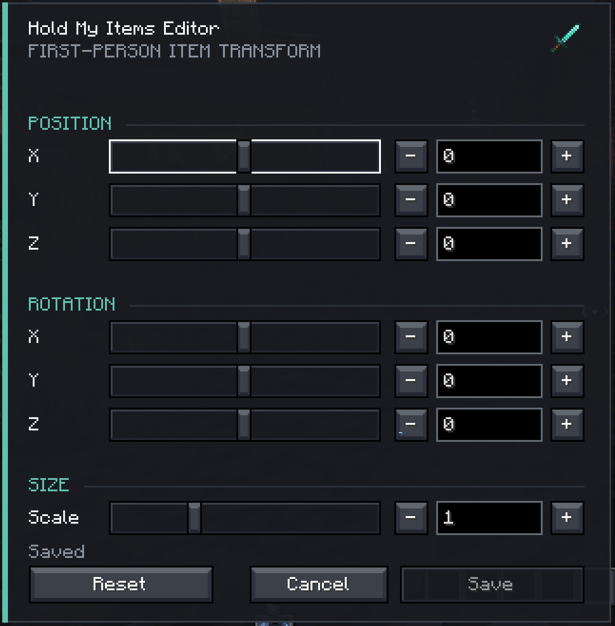Screen dimensions: 615x626
Task: Cancel the item transform edits
Action: point(319,584)
